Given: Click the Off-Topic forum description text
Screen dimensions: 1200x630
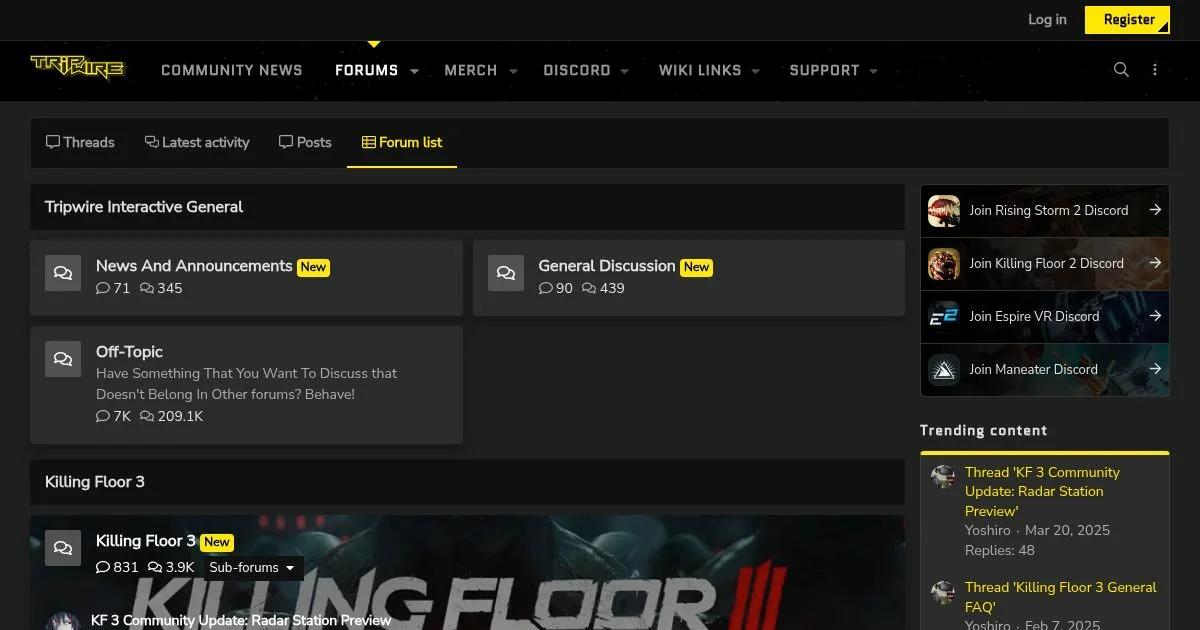Looking at the screenshot, I should click(x=247, y=384).
